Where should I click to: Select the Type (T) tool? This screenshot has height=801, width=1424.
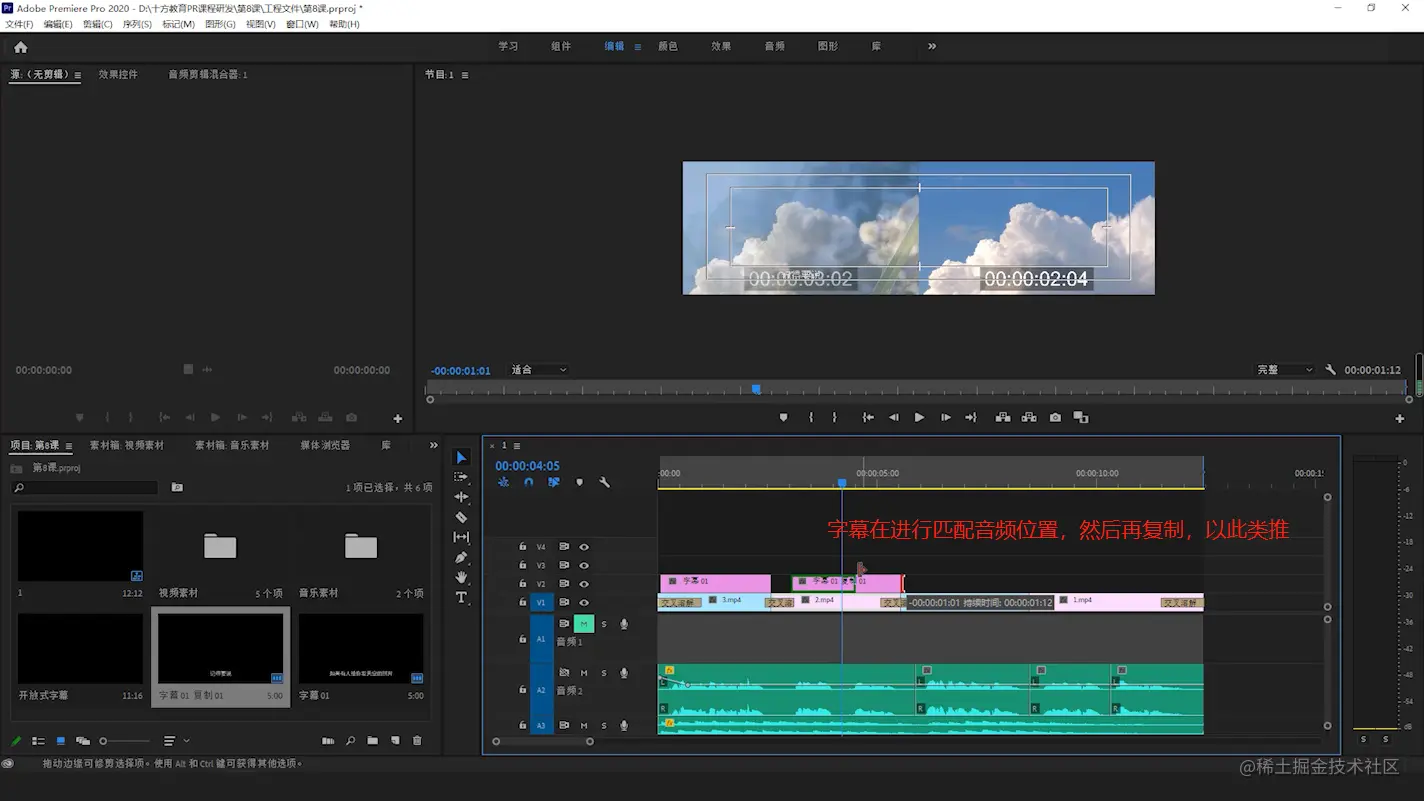461,598
